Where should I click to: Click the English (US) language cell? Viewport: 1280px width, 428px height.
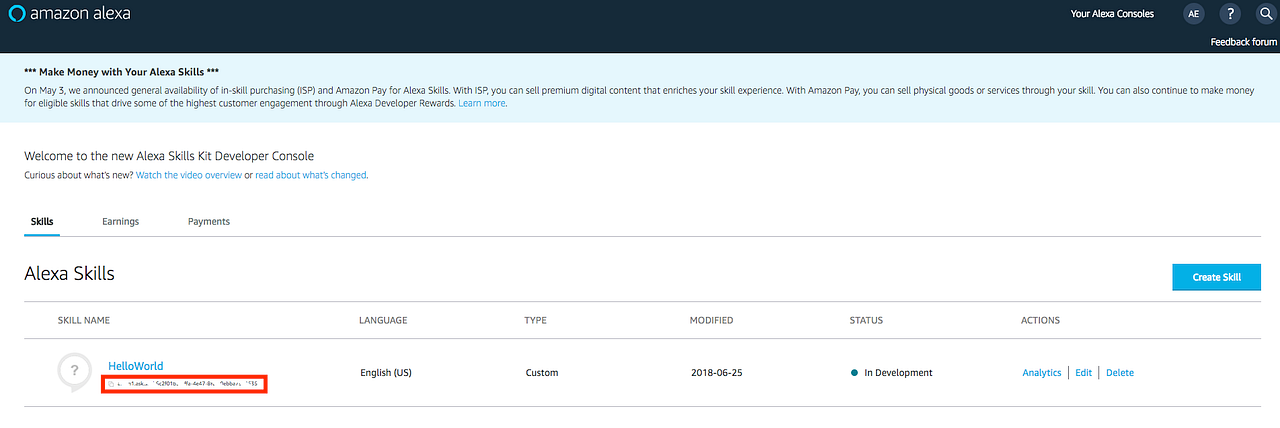[386, 373]
